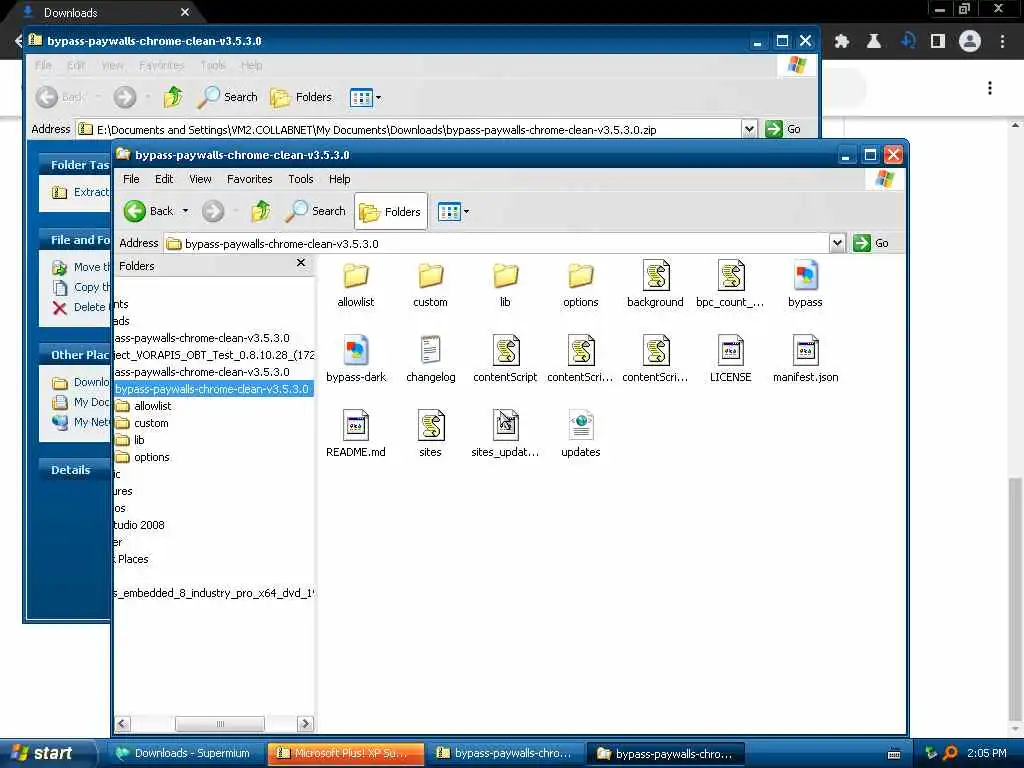
Task: Open the Favorites menu in front window
Action: [x=249, y=179]
